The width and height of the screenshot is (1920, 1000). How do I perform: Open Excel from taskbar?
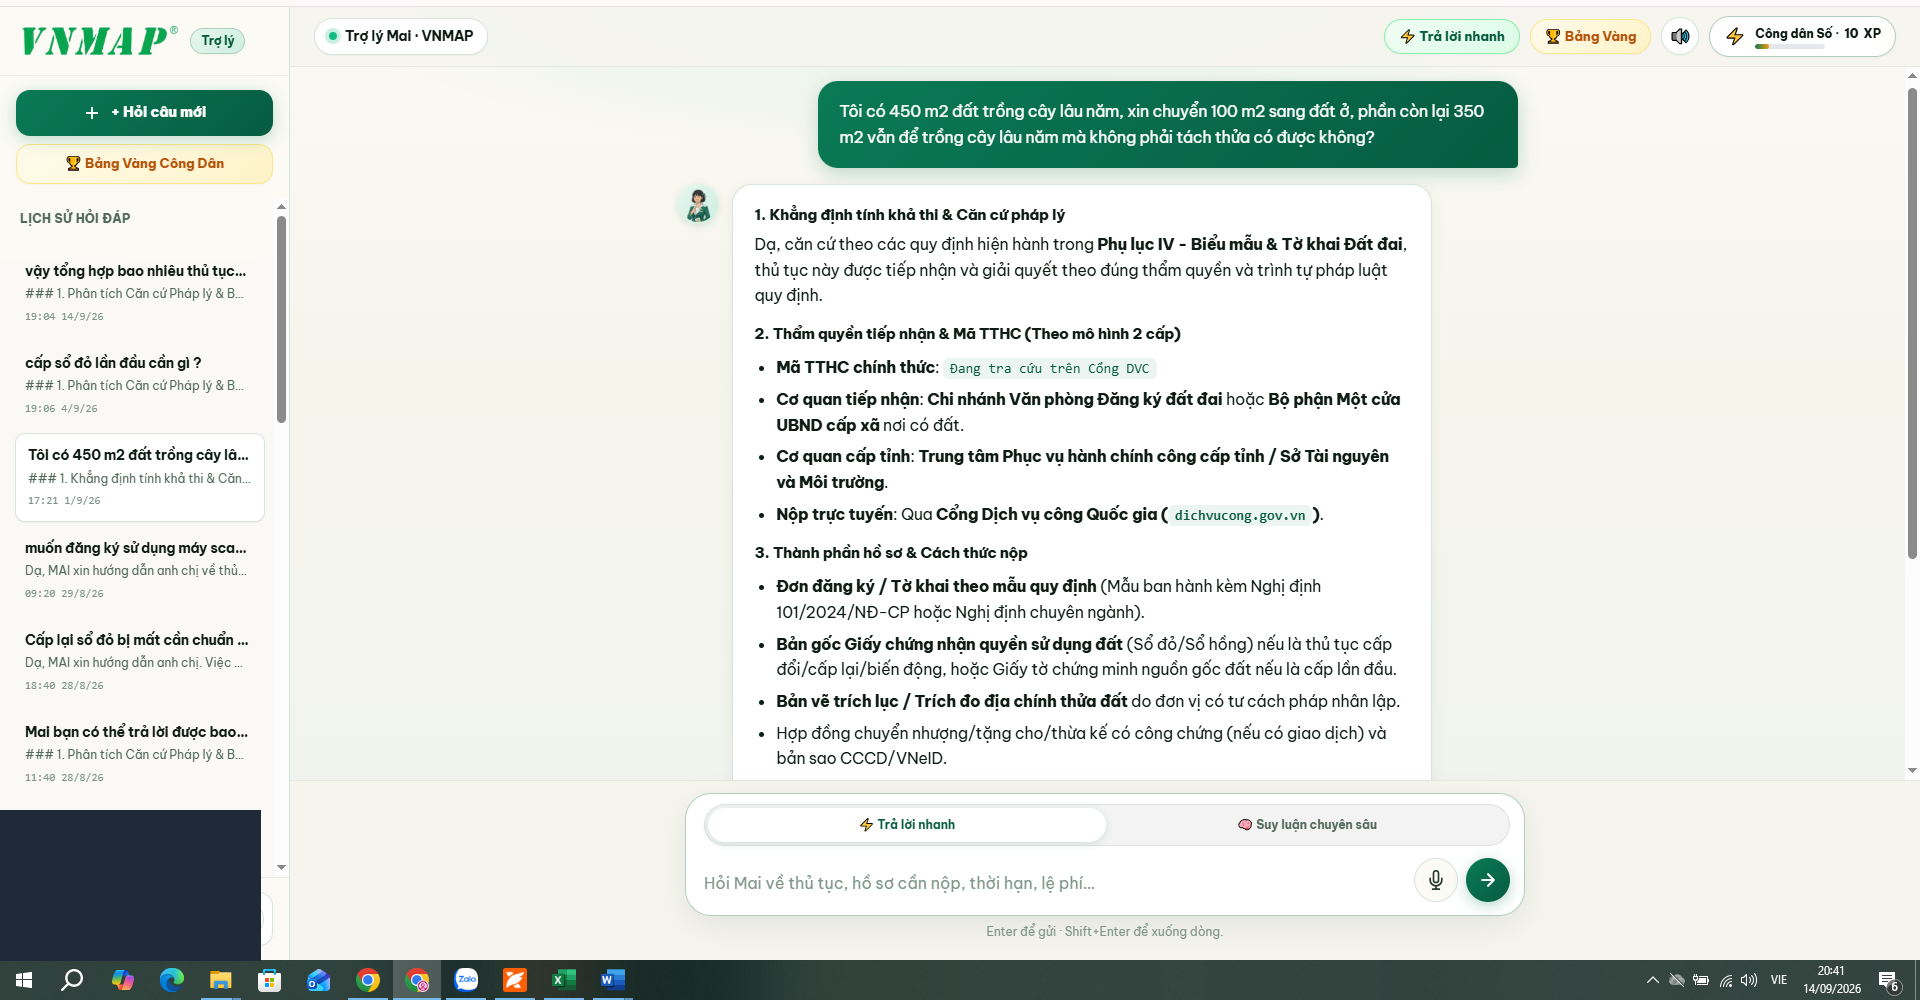(564, 980)
